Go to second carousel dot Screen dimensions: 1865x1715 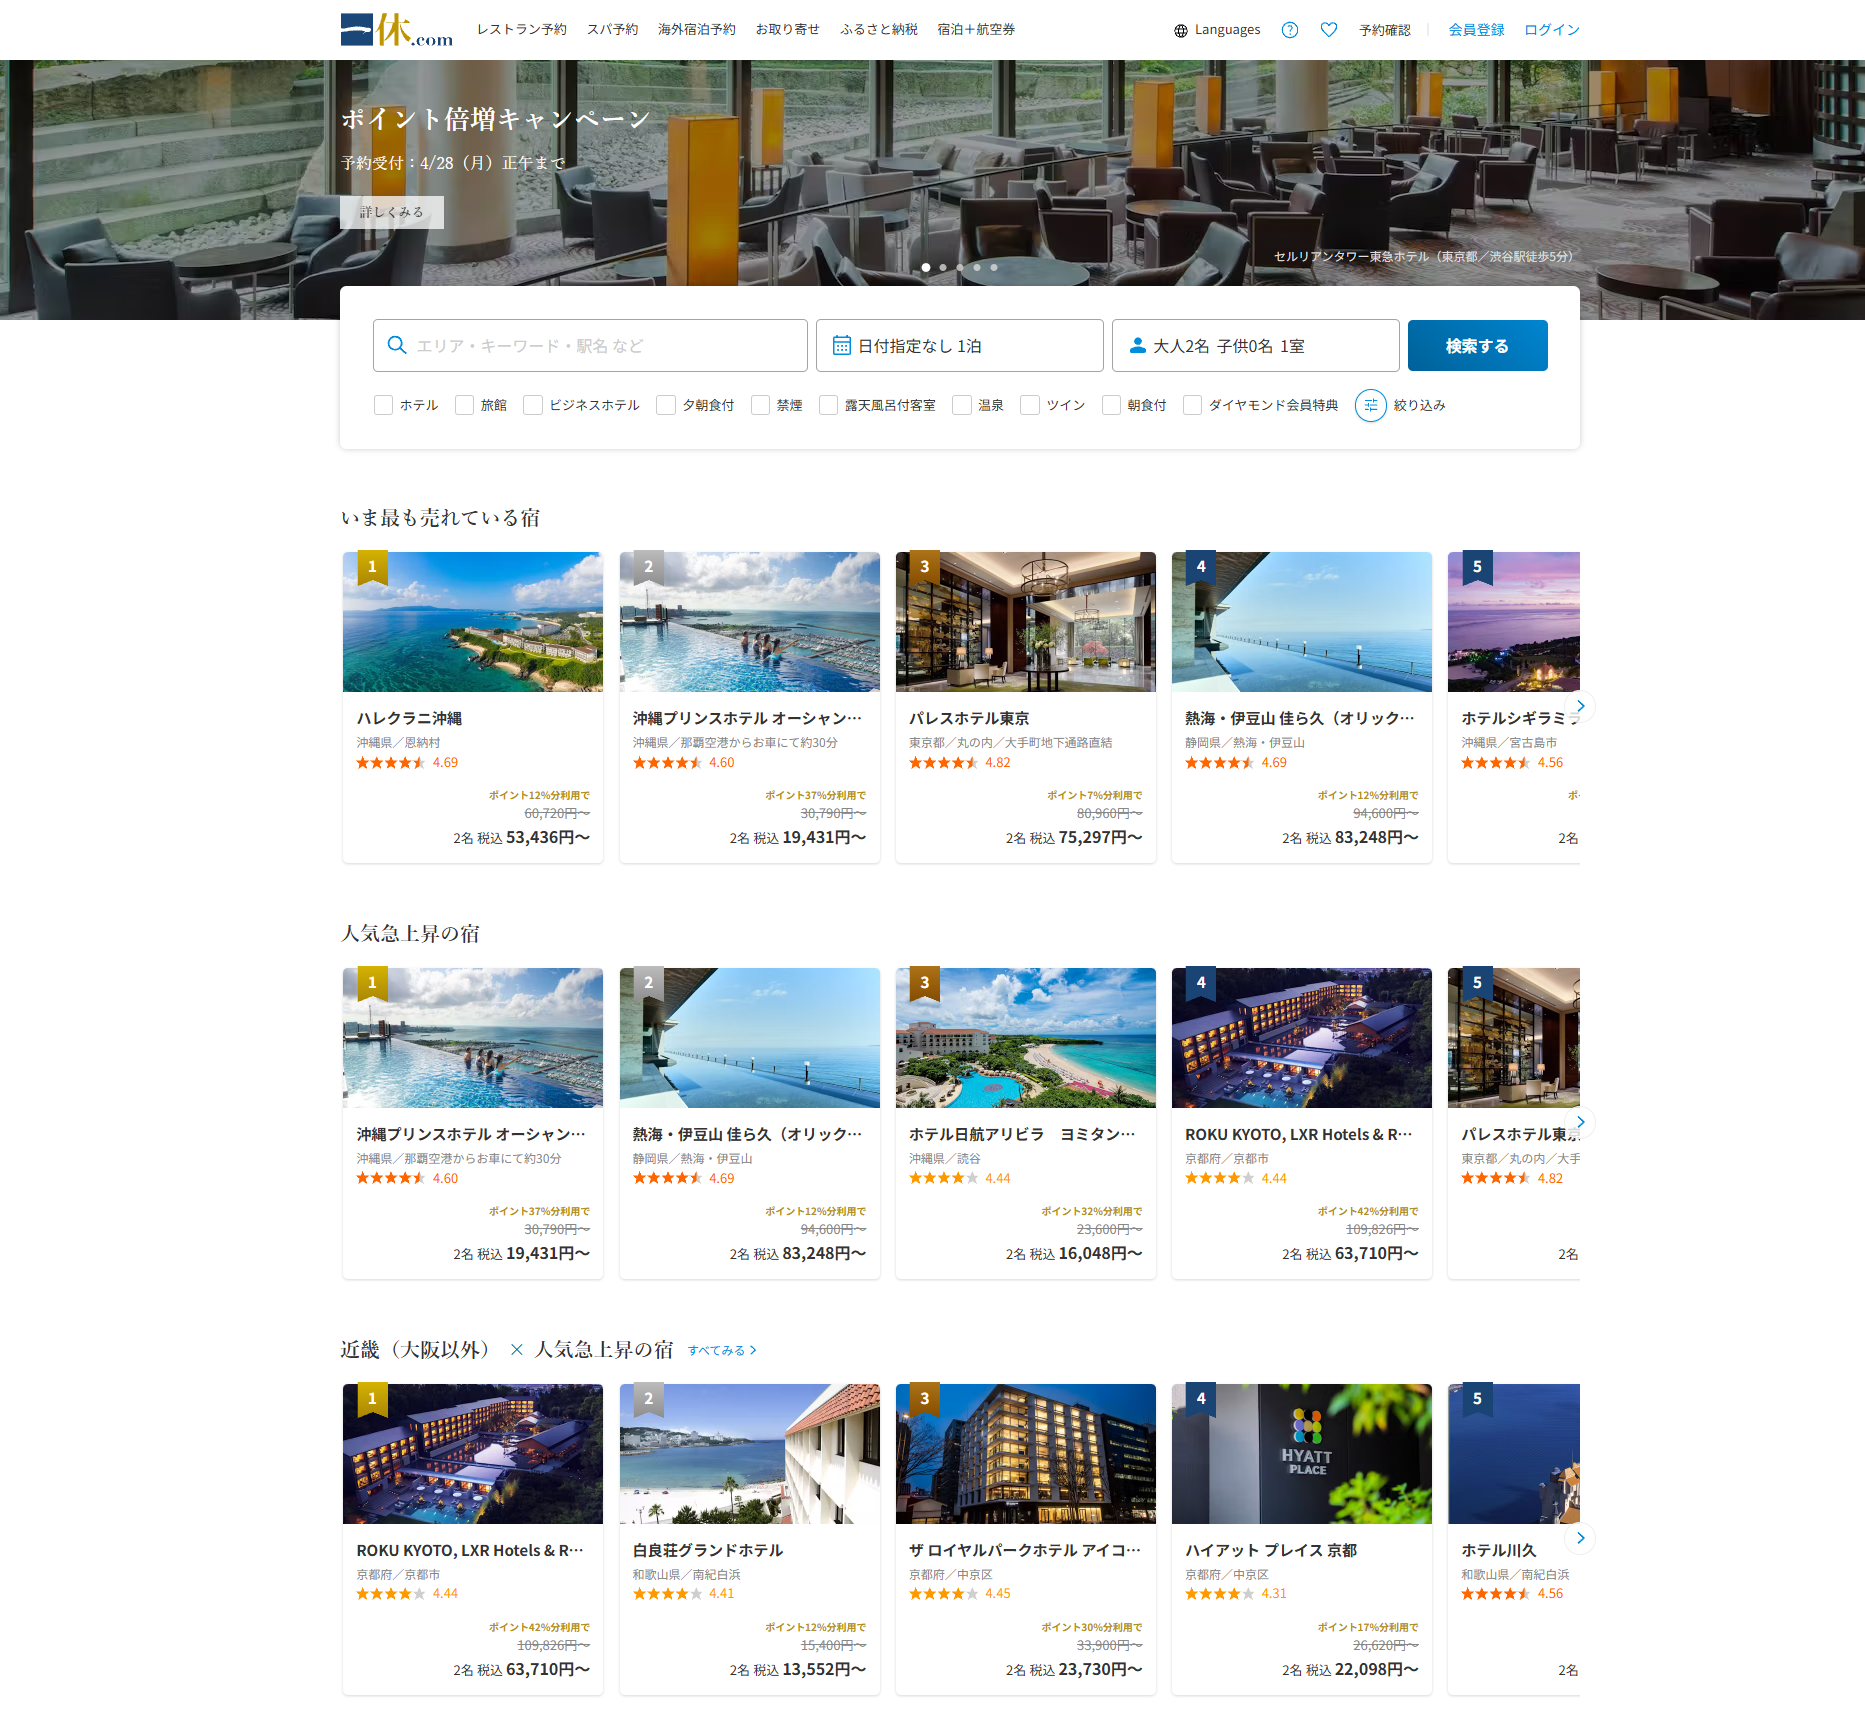click(x=943, y=267)
